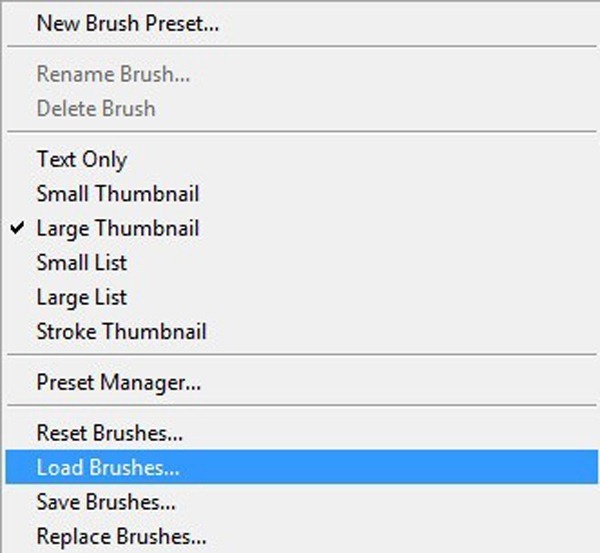Viewport: 600px width, 553px height.
Task: Enable Stroke Thumbnail view
Action: 122,331
